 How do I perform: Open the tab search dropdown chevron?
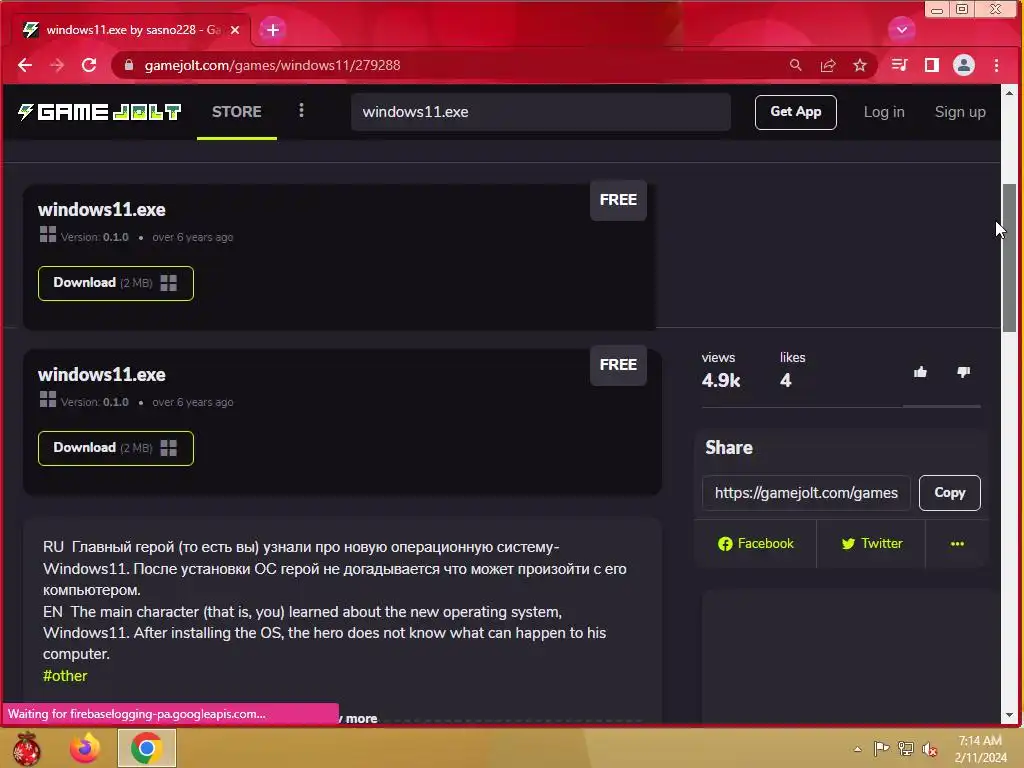[902, 29]
